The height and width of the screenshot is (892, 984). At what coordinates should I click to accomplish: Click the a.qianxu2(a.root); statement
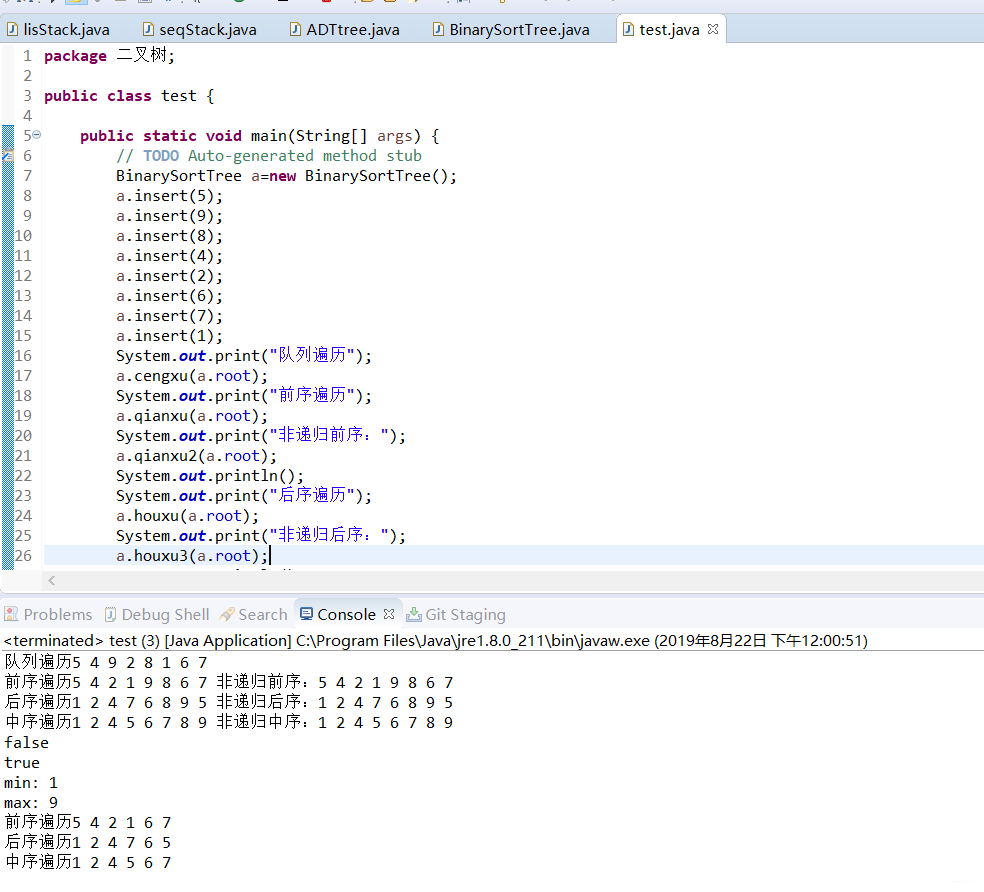[x=196, y=456]
